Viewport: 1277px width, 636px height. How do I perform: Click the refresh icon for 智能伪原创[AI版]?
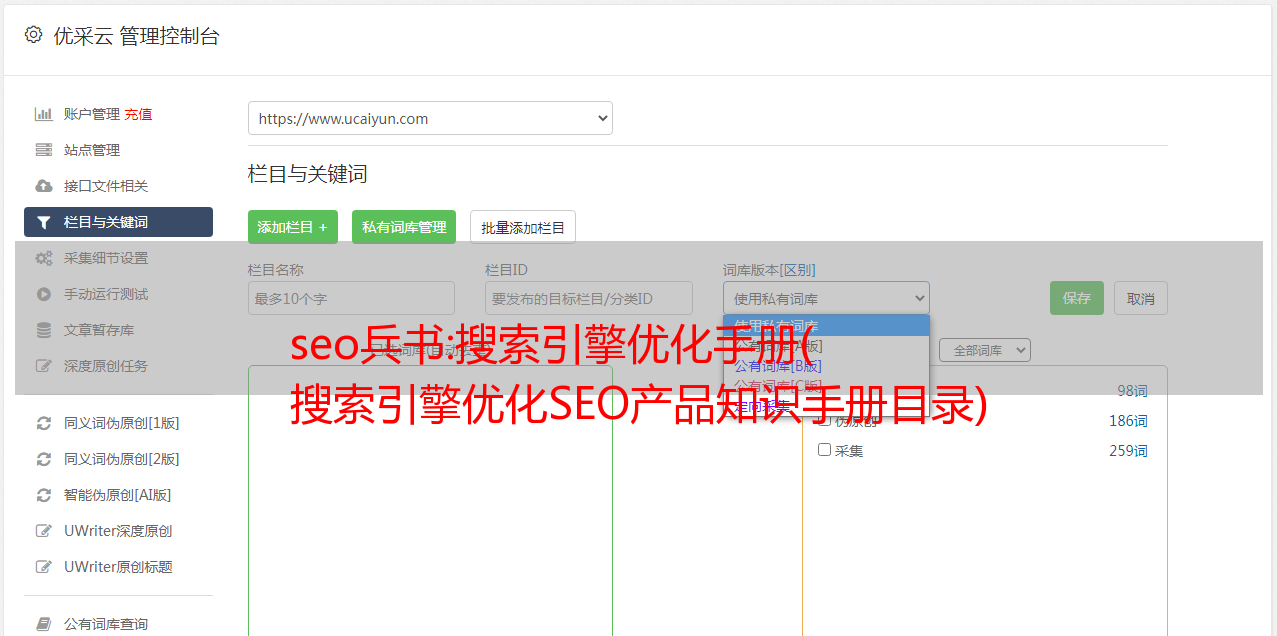click(43, 495)
